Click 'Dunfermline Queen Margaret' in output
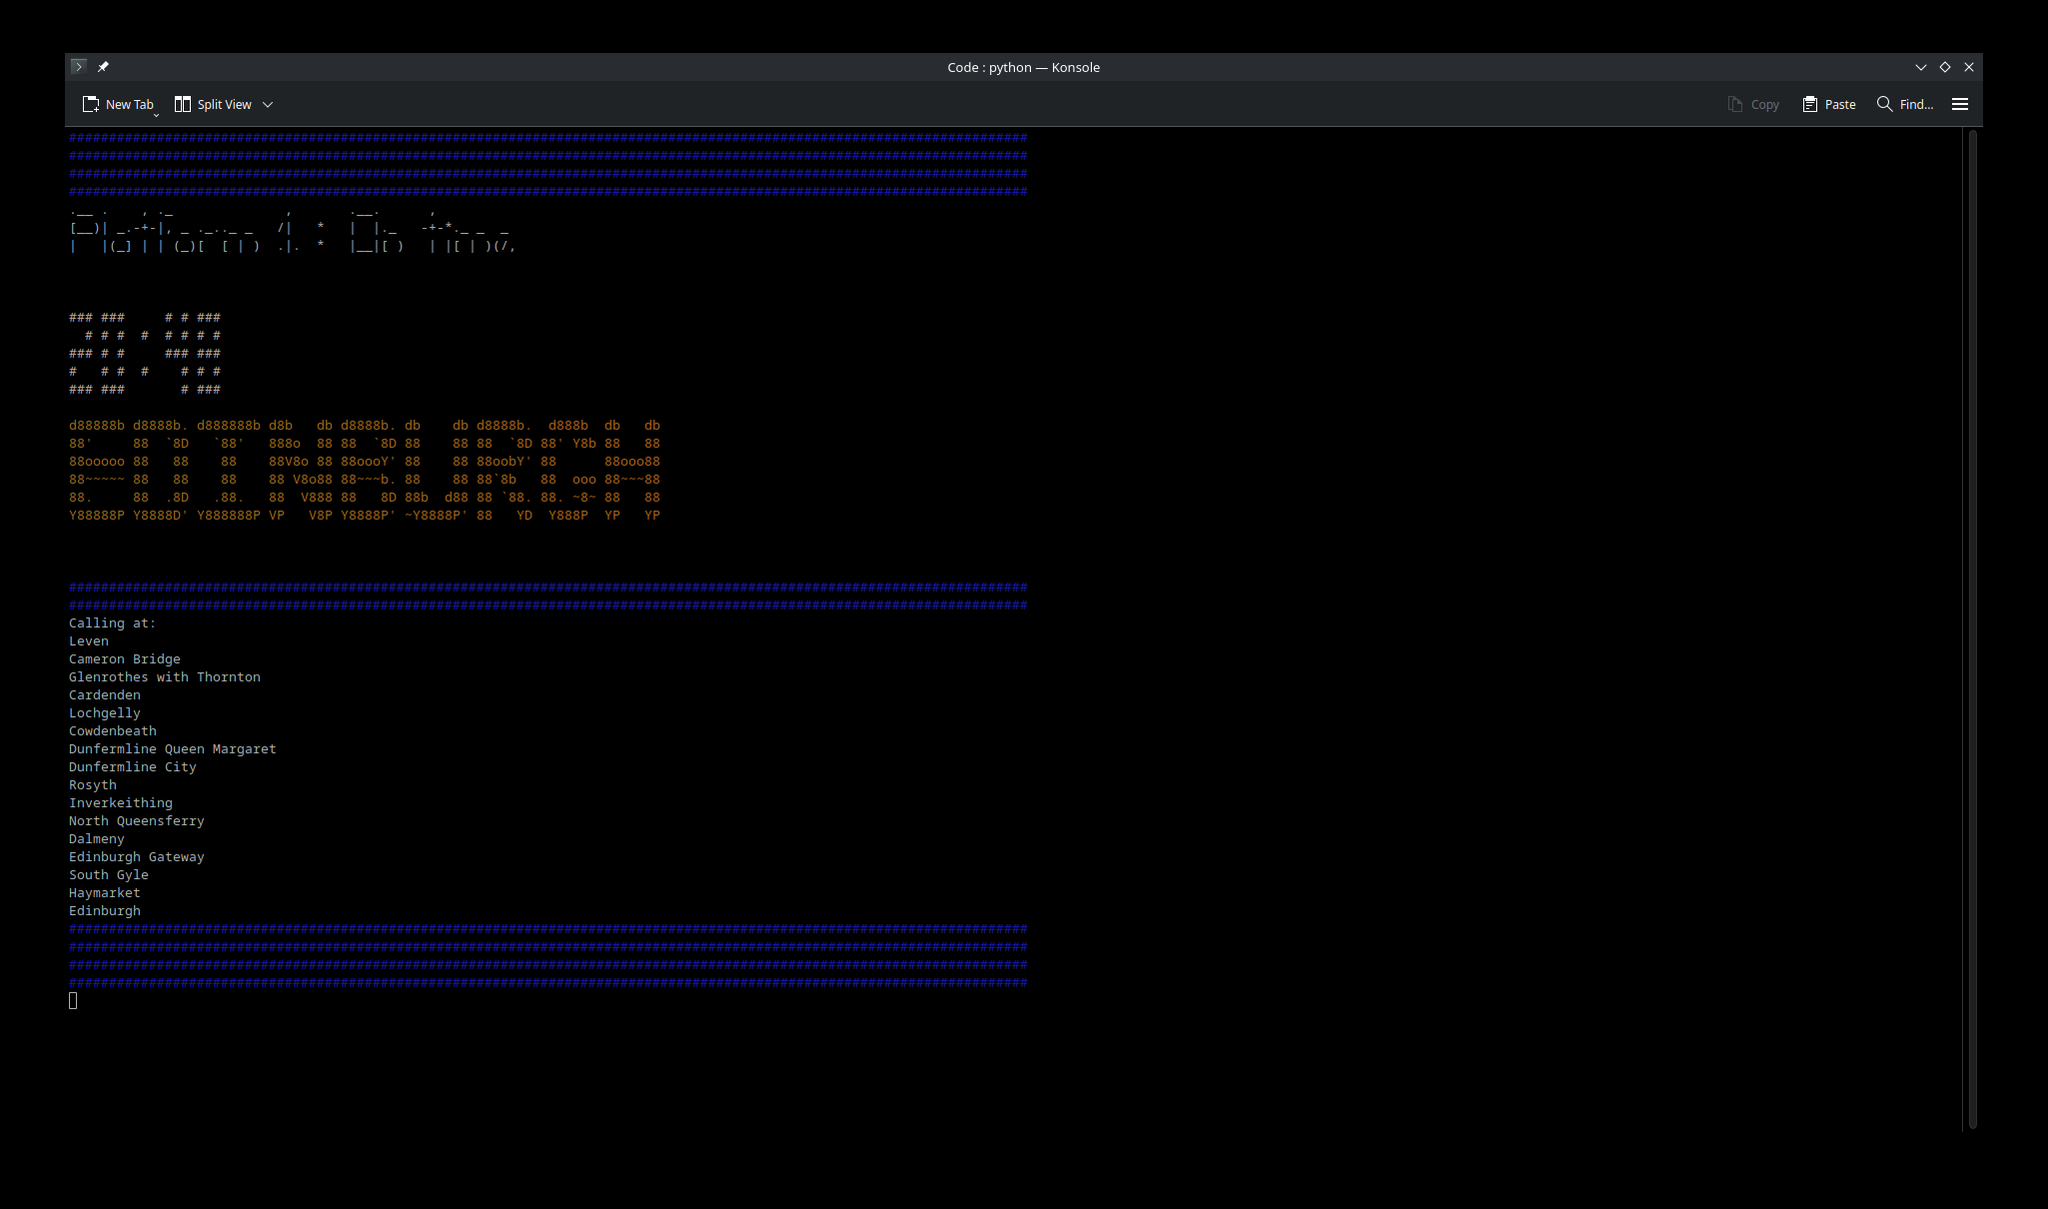 coord(172,749)
